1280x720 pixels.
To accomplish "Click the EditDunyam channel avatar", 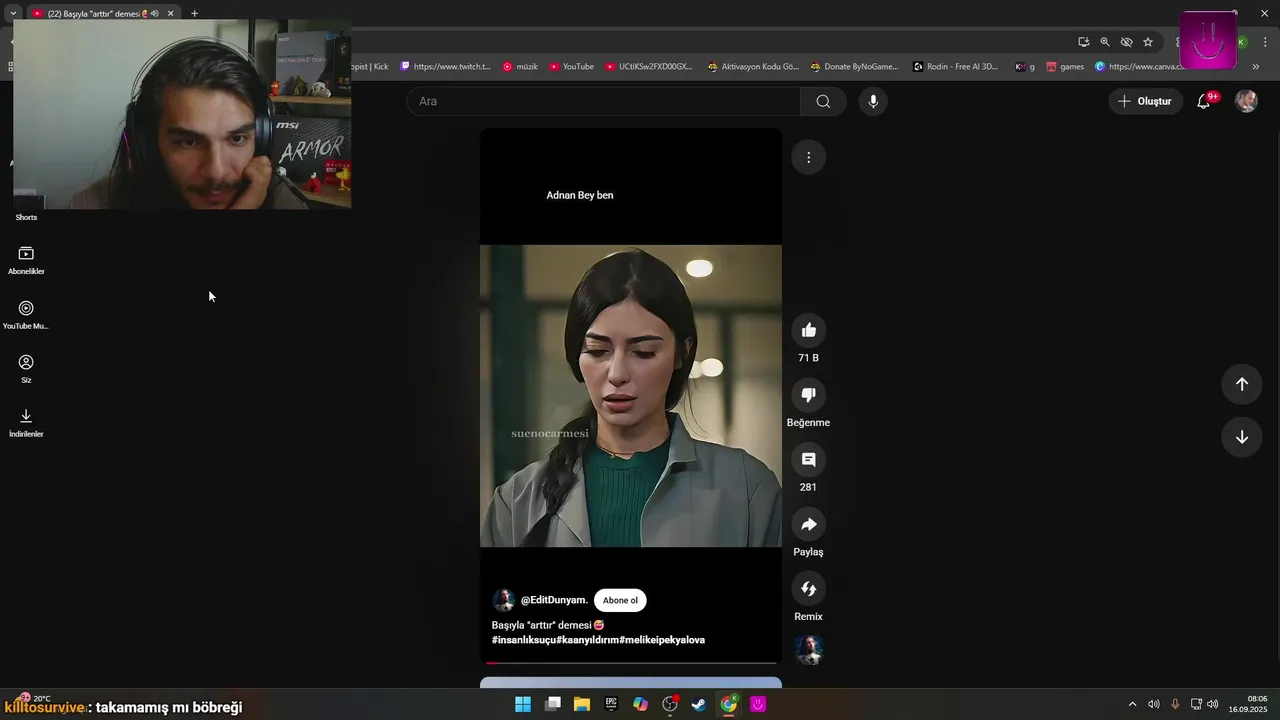I will [504, 600].
